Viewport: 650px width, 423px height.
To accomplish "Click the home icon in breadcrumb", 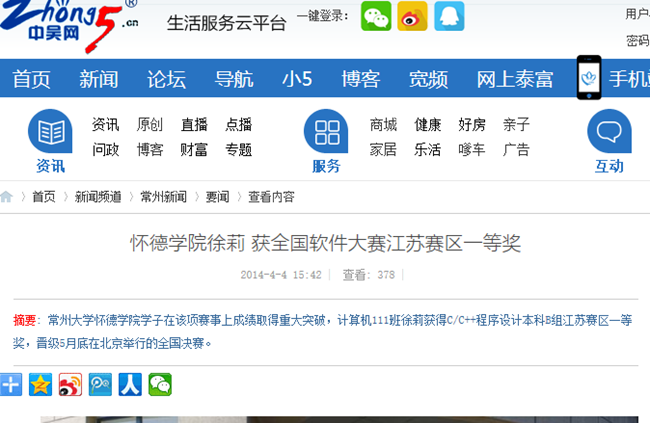I will pos(7,197).
